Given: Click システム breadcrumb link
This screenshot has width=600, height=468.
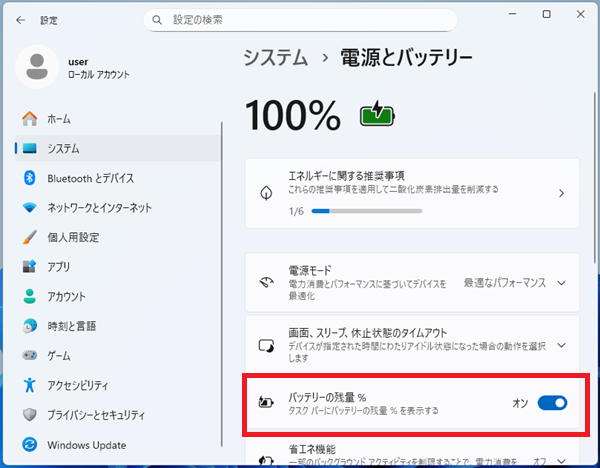Looking at the screenshot, I should click(275, 58).
